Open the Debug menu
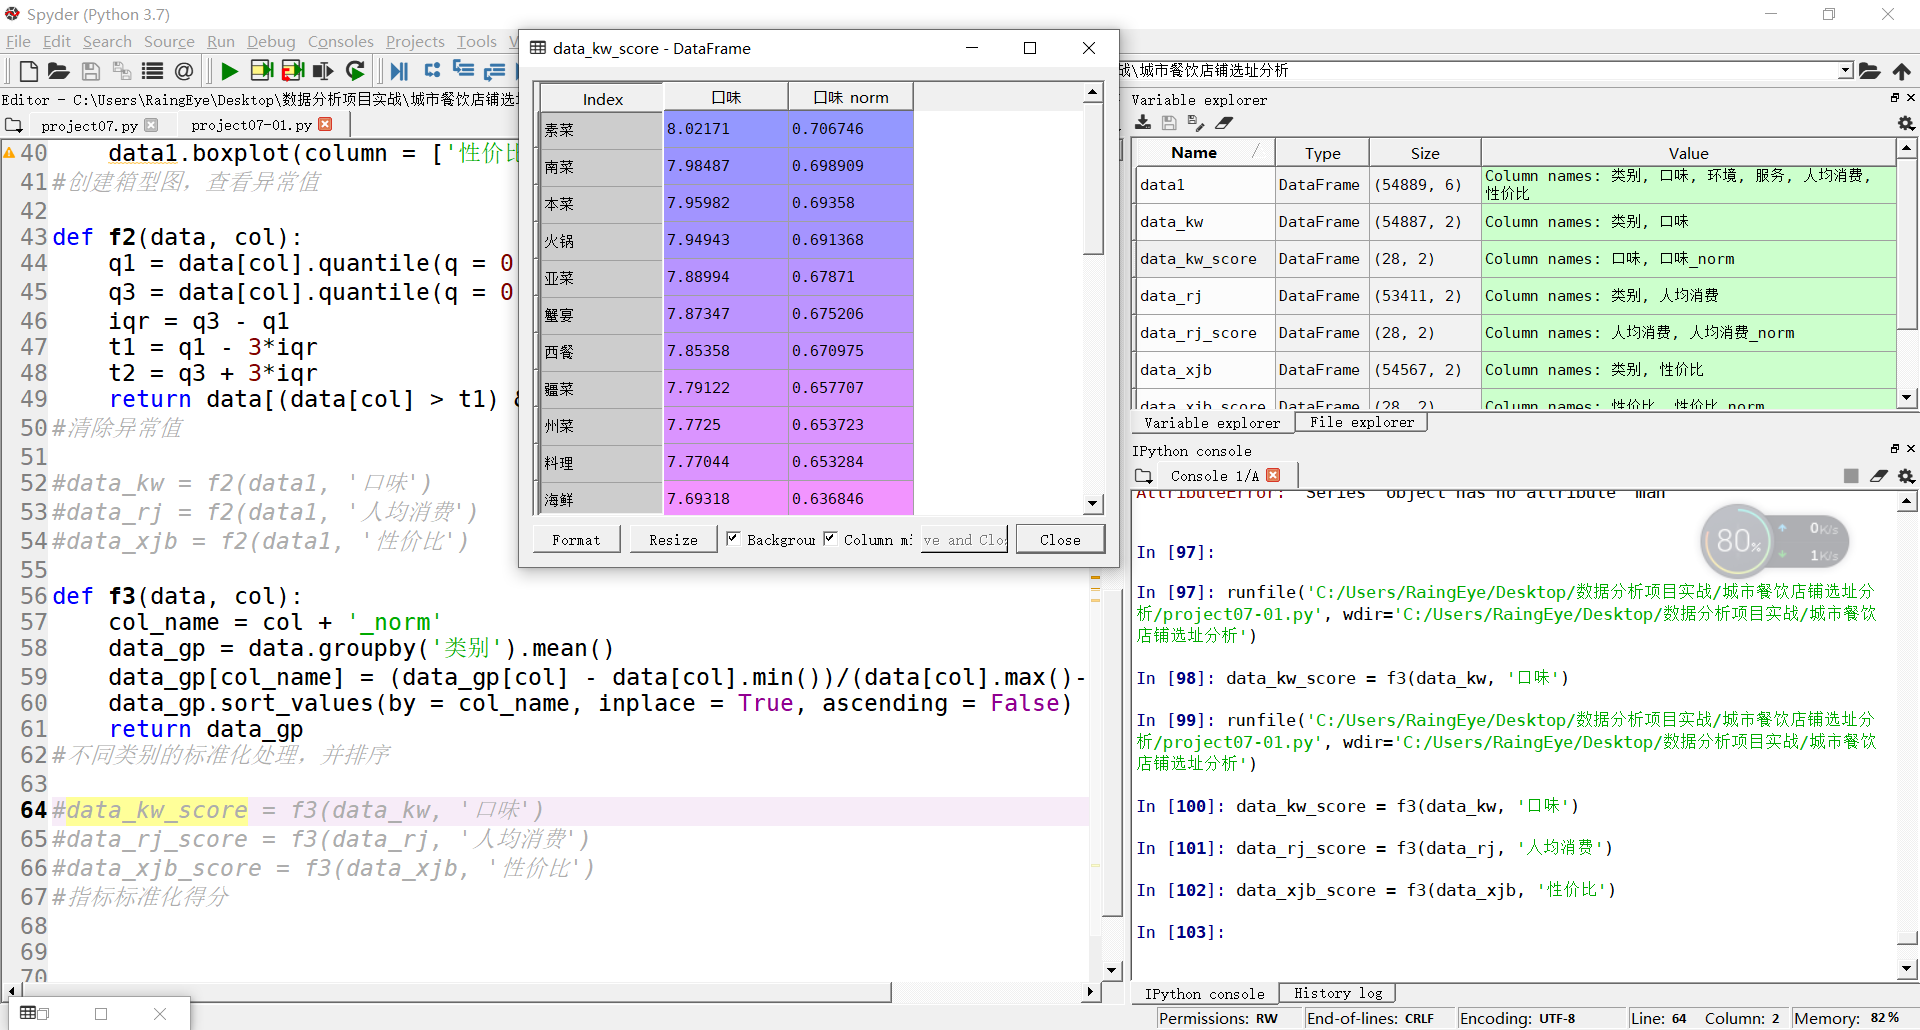 (x=271, y=41)
